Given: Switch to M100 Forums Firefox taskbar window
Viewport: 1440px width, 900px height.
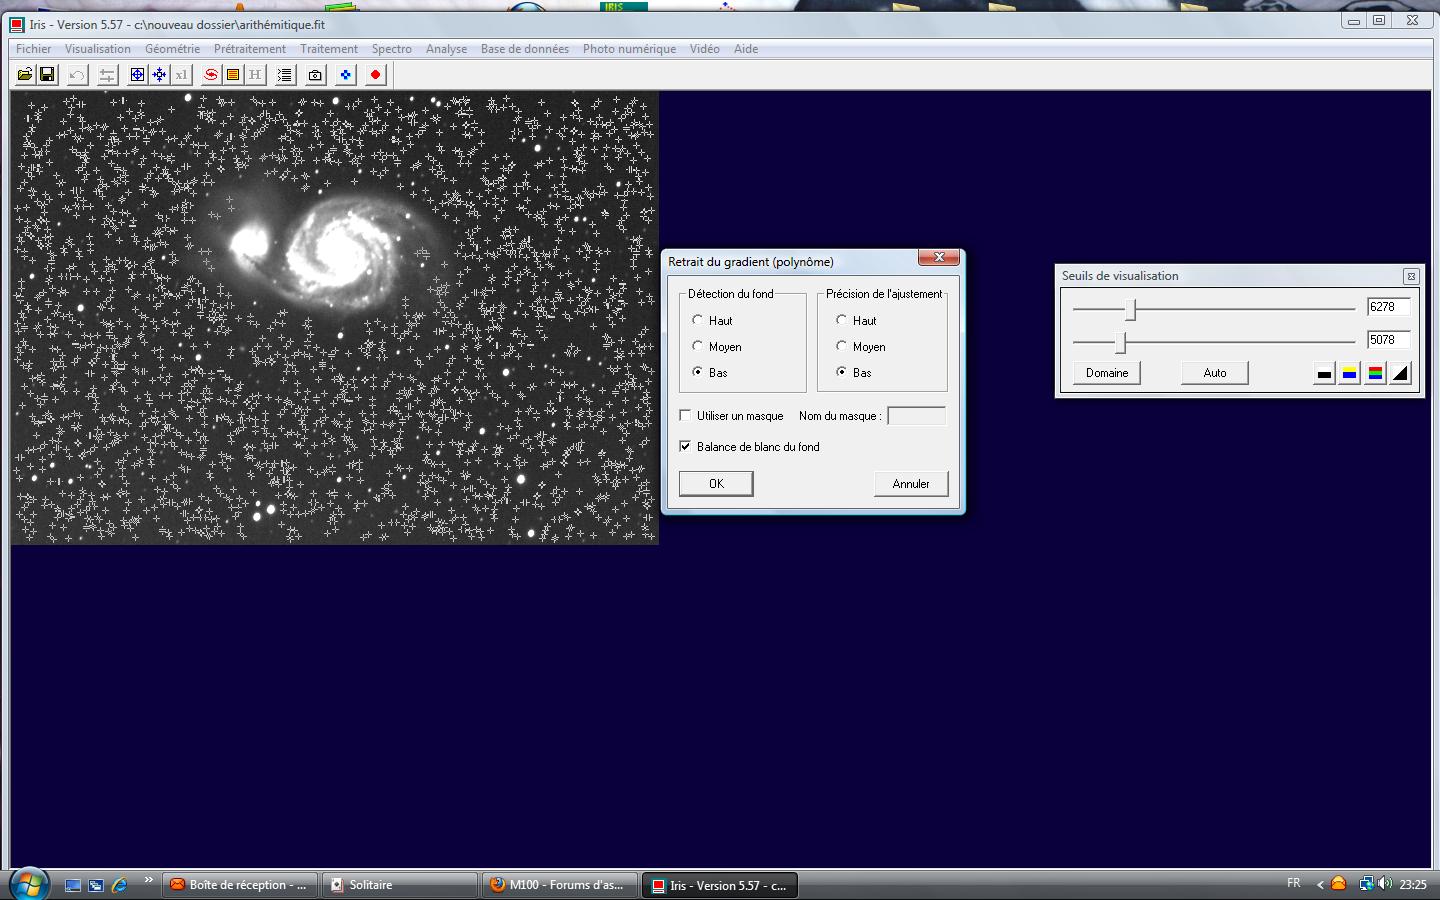Looking at the screenshot, I should [560, 885].
